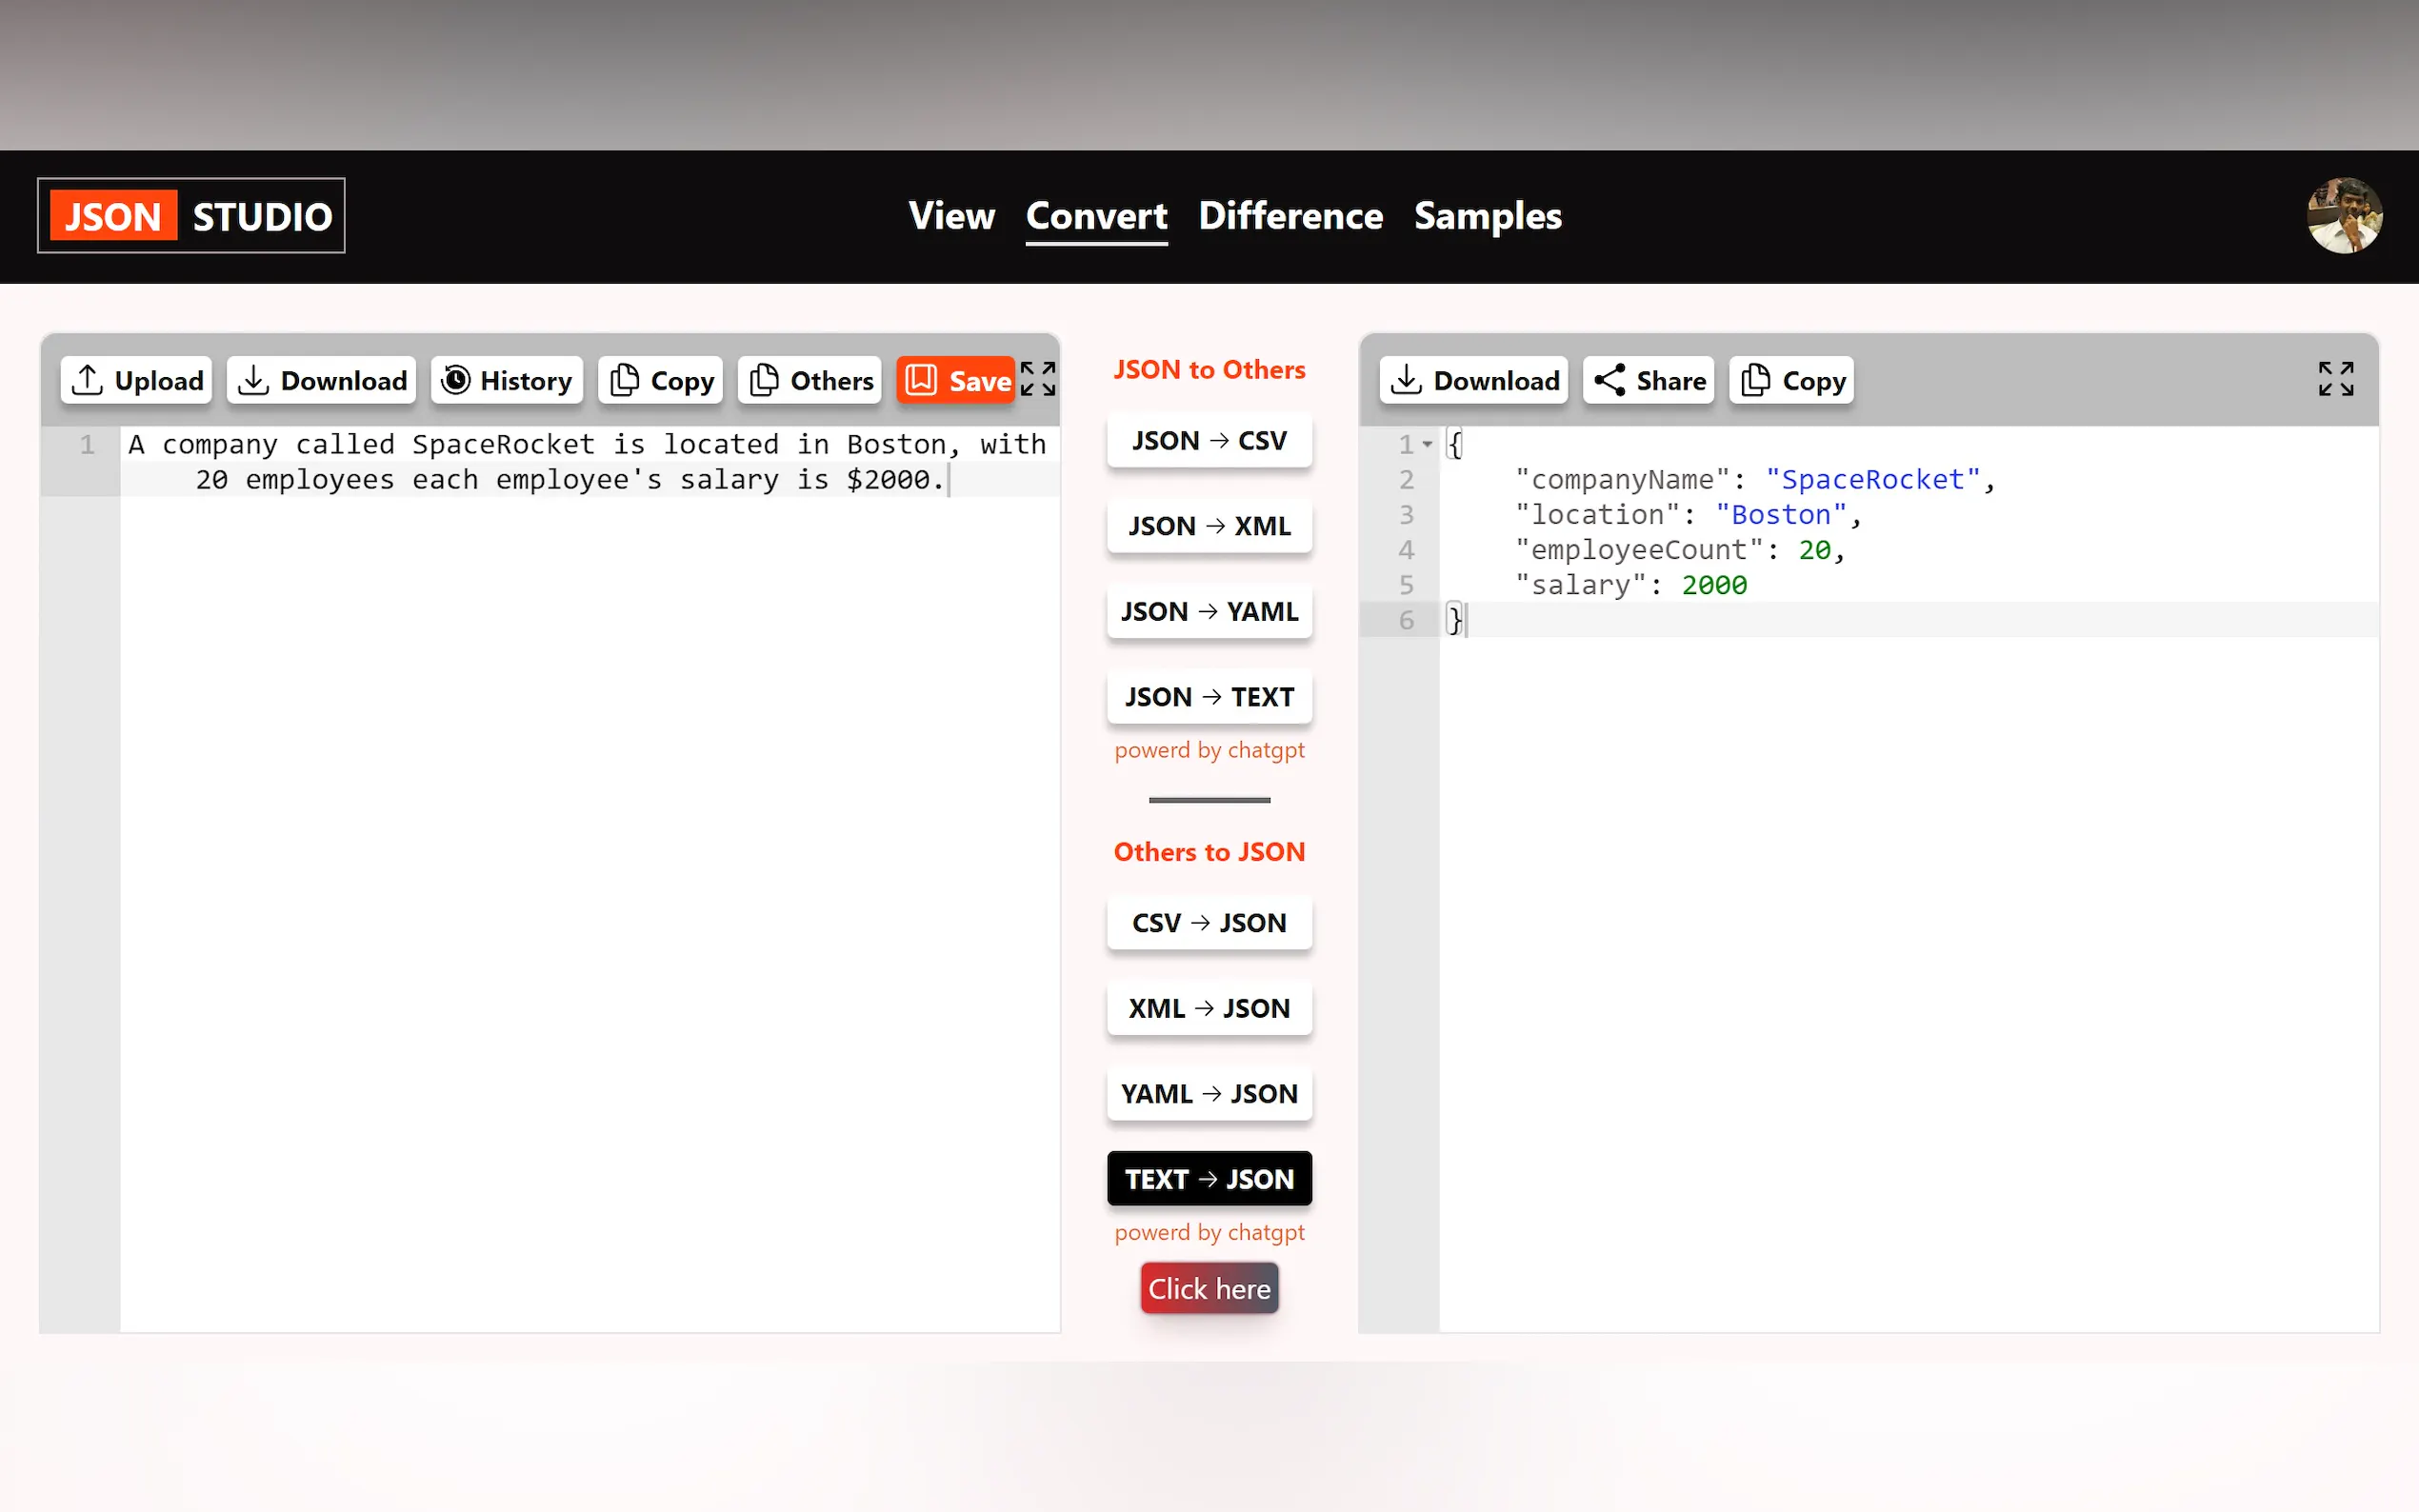Copy the right panel JSON output
Viewport: 2419px width, 1512px height.
[x=1792, y=380]
